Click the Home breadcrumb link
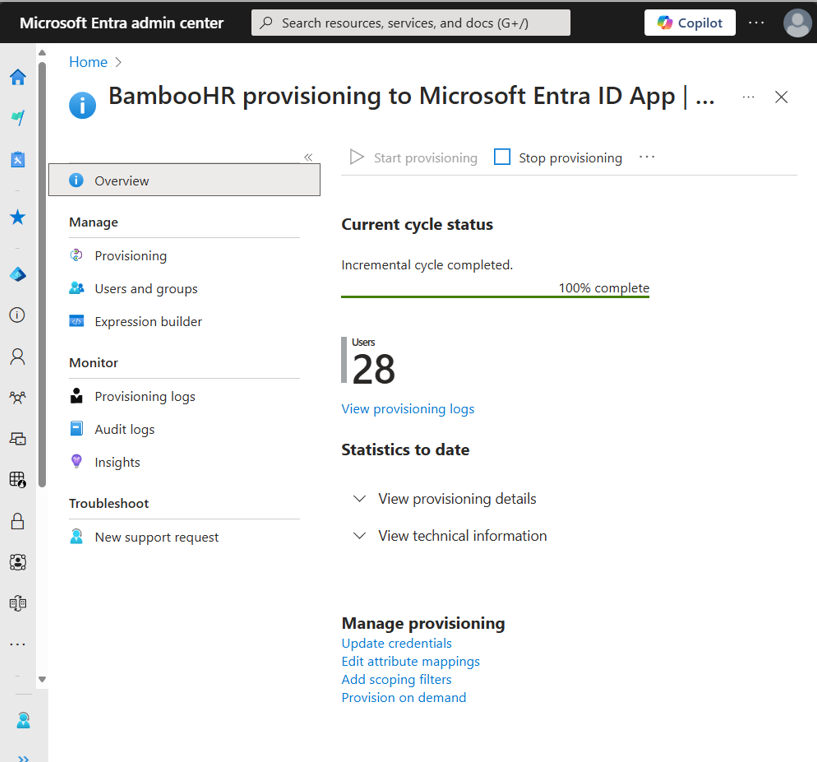 88,62
